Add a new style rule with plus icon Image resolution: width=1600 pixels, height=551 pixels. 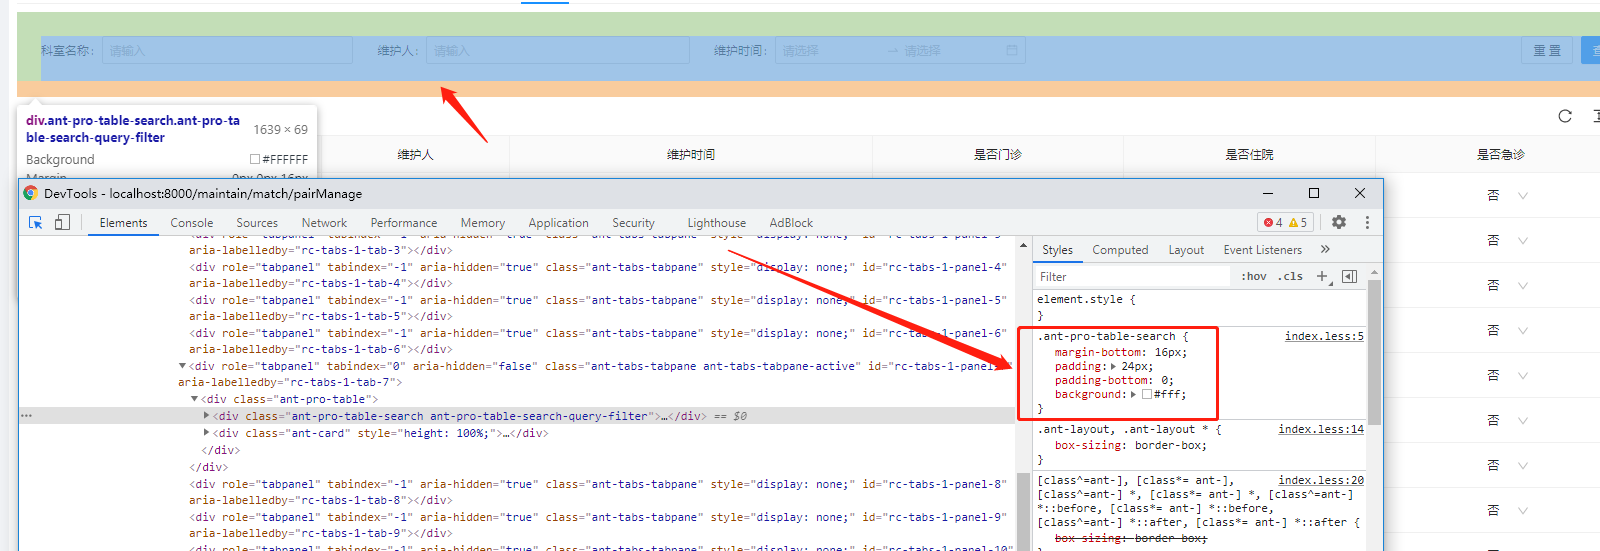[x=1322, y=276]
